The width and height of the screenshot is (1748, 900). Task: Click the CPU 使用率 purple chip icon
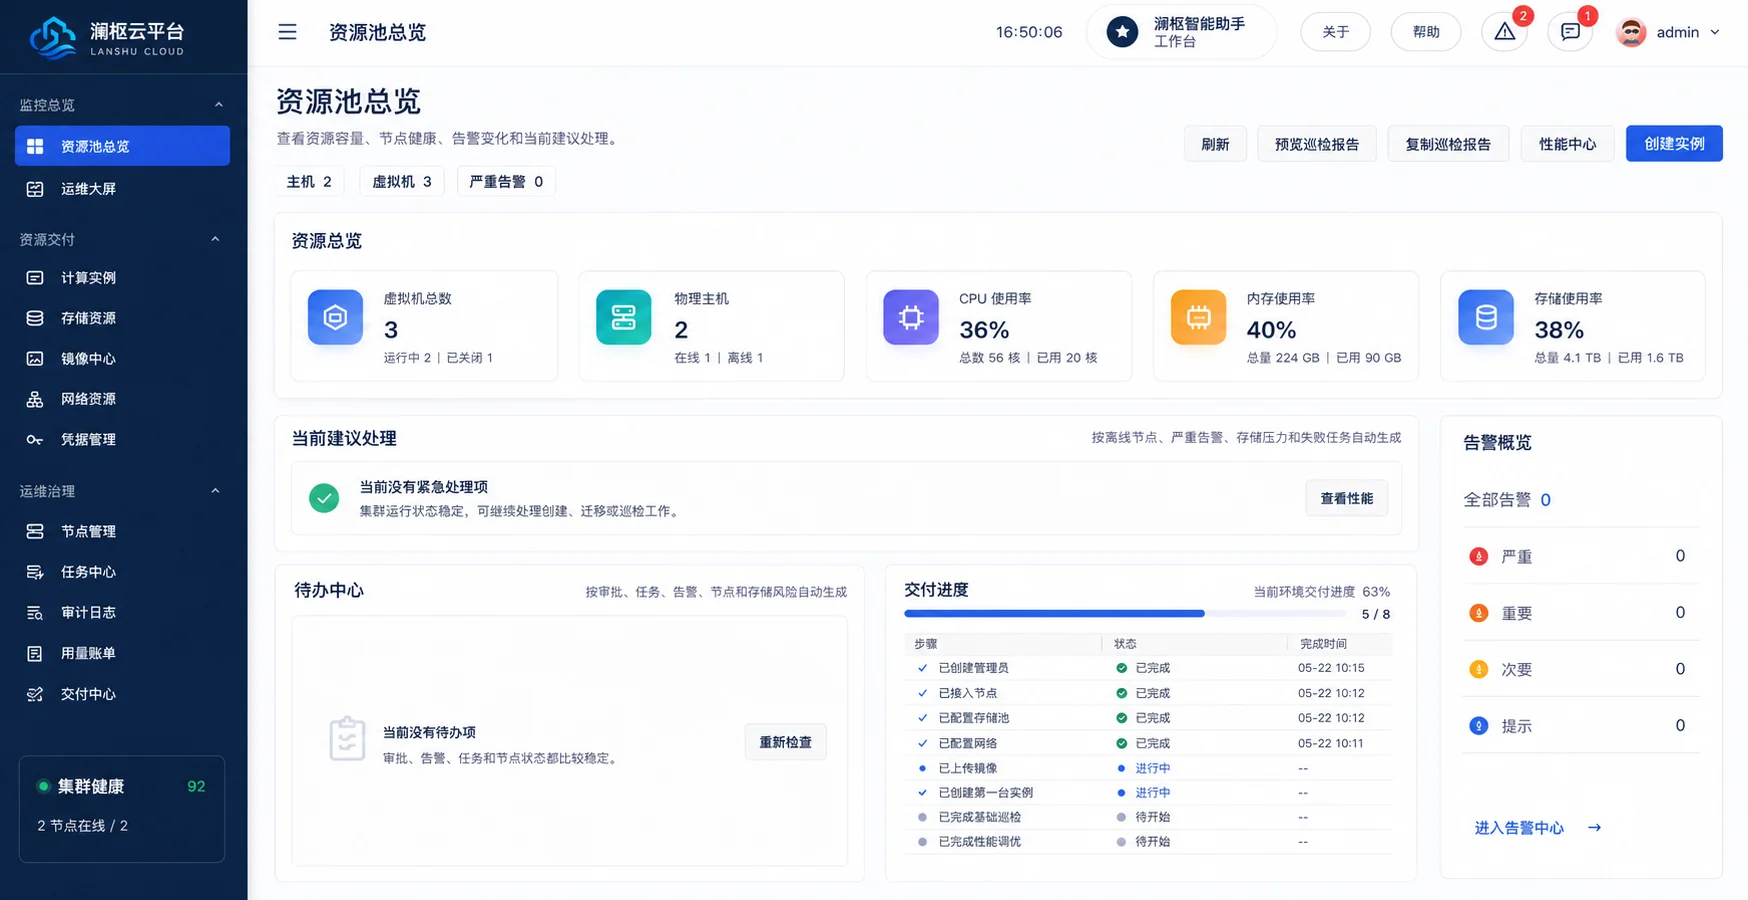pyautogui.click(x=911, y=317)
